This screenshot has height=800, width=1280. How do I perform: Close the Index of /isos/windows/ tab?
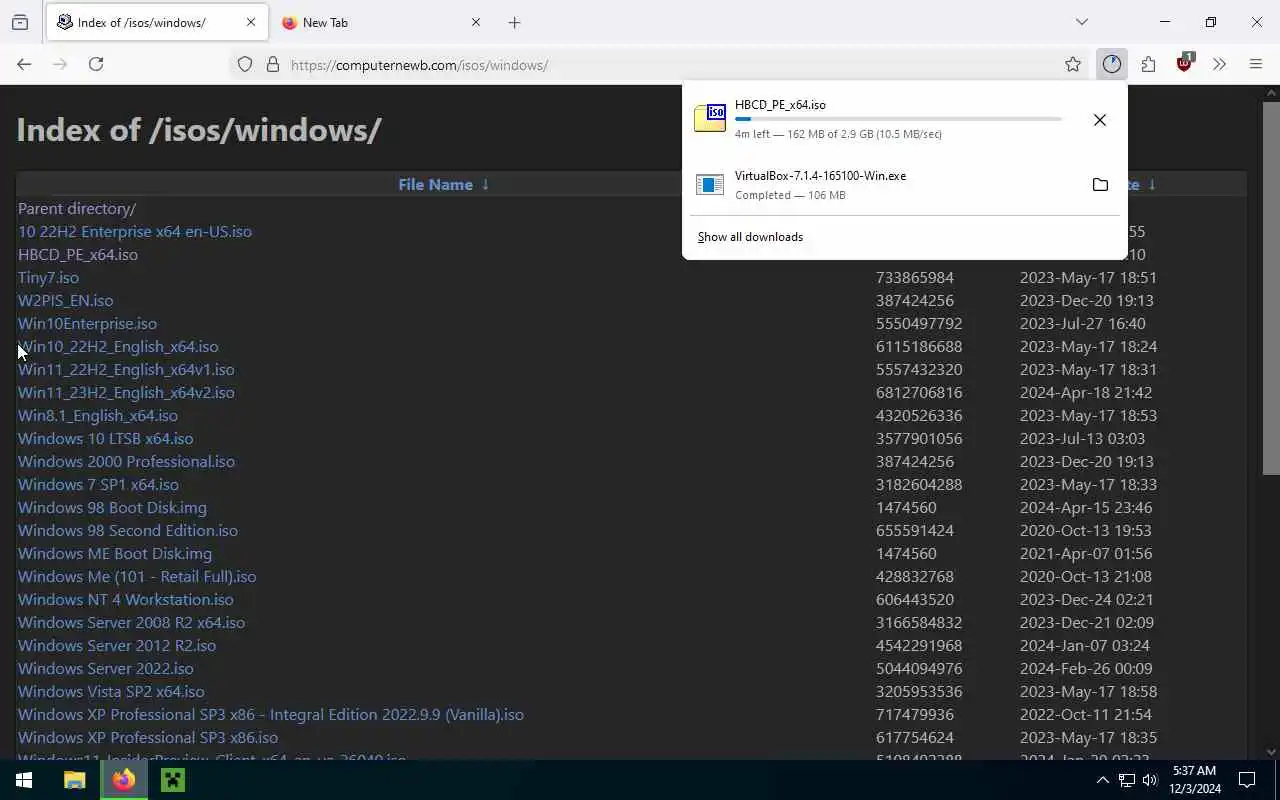pyautogui.click(x=251, y=22)
